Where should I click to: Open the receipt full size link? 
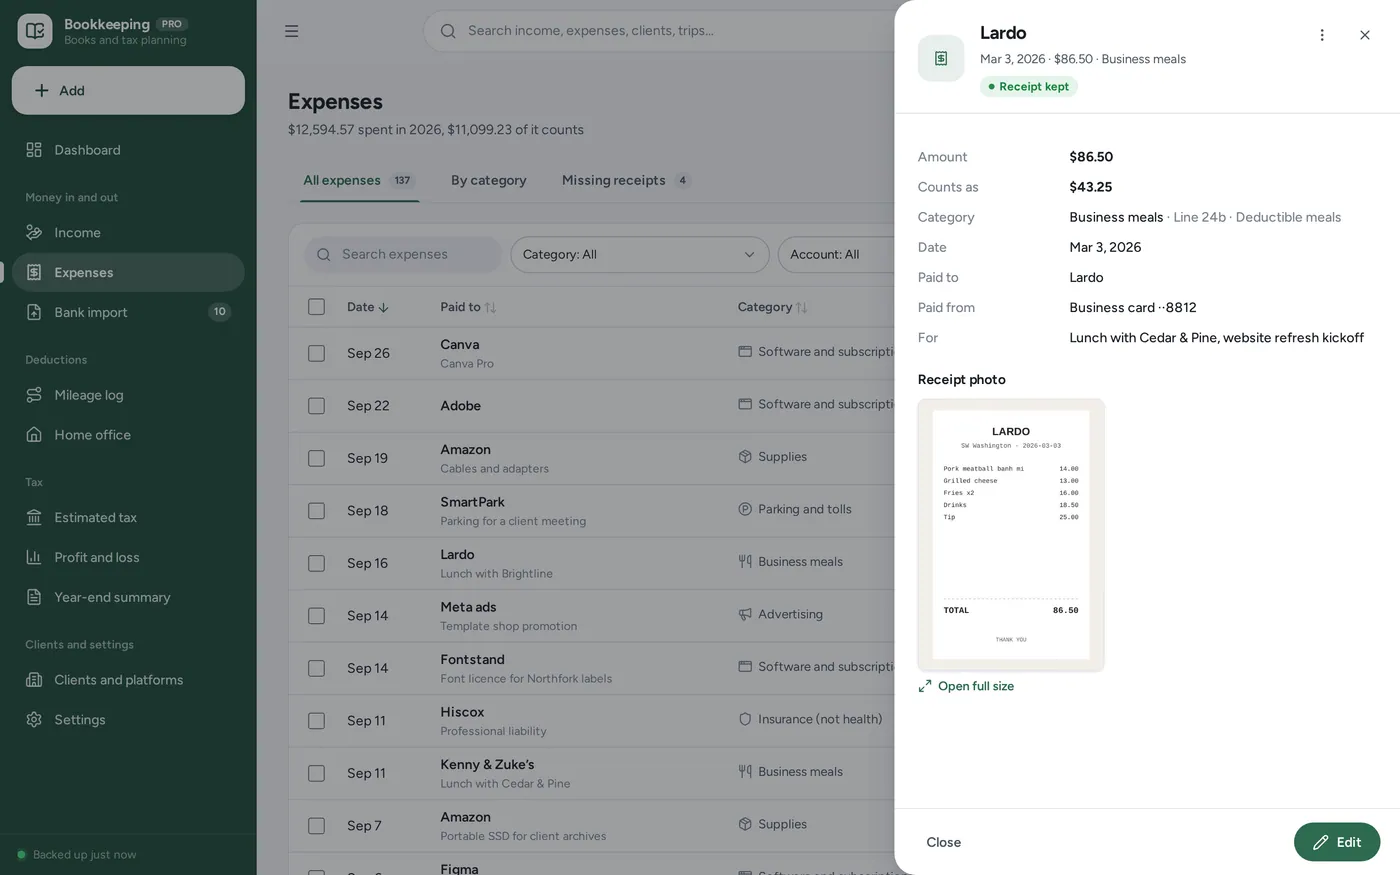[x=966, y=686]
